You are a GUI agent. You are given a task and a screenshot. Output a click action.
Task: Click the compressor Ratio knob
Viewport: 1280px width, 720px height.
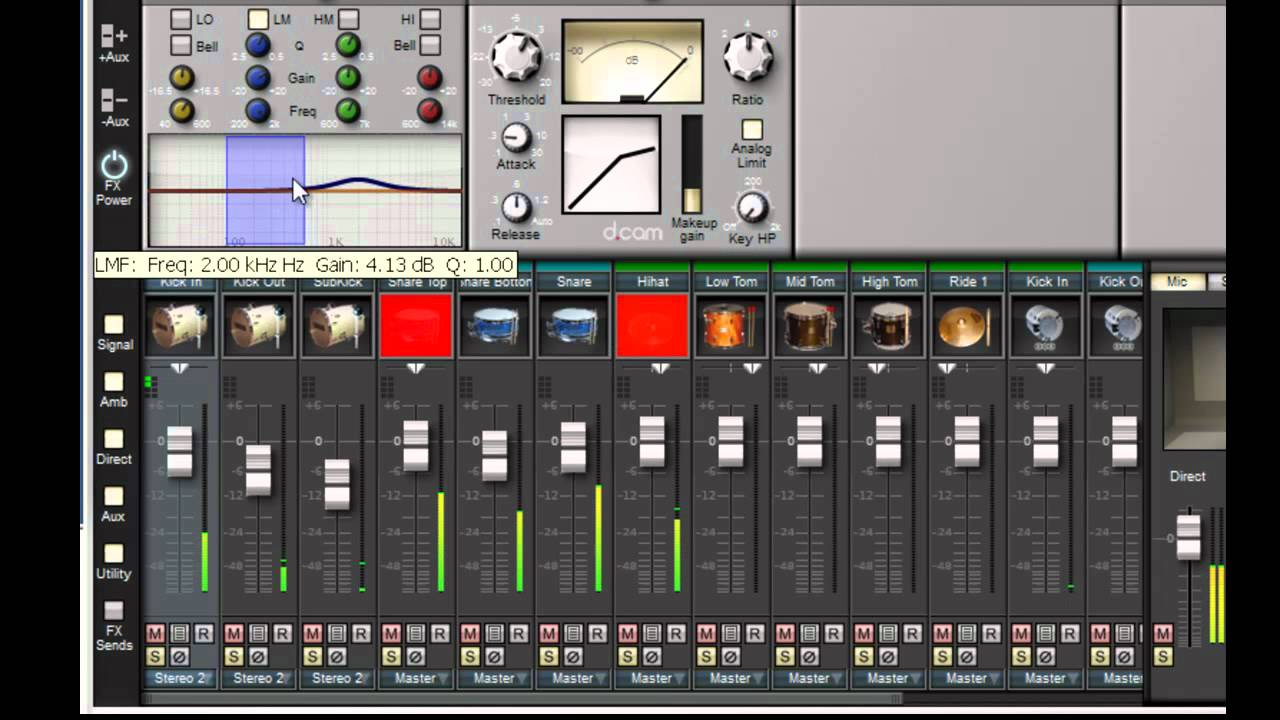click(x=747, y=56)
